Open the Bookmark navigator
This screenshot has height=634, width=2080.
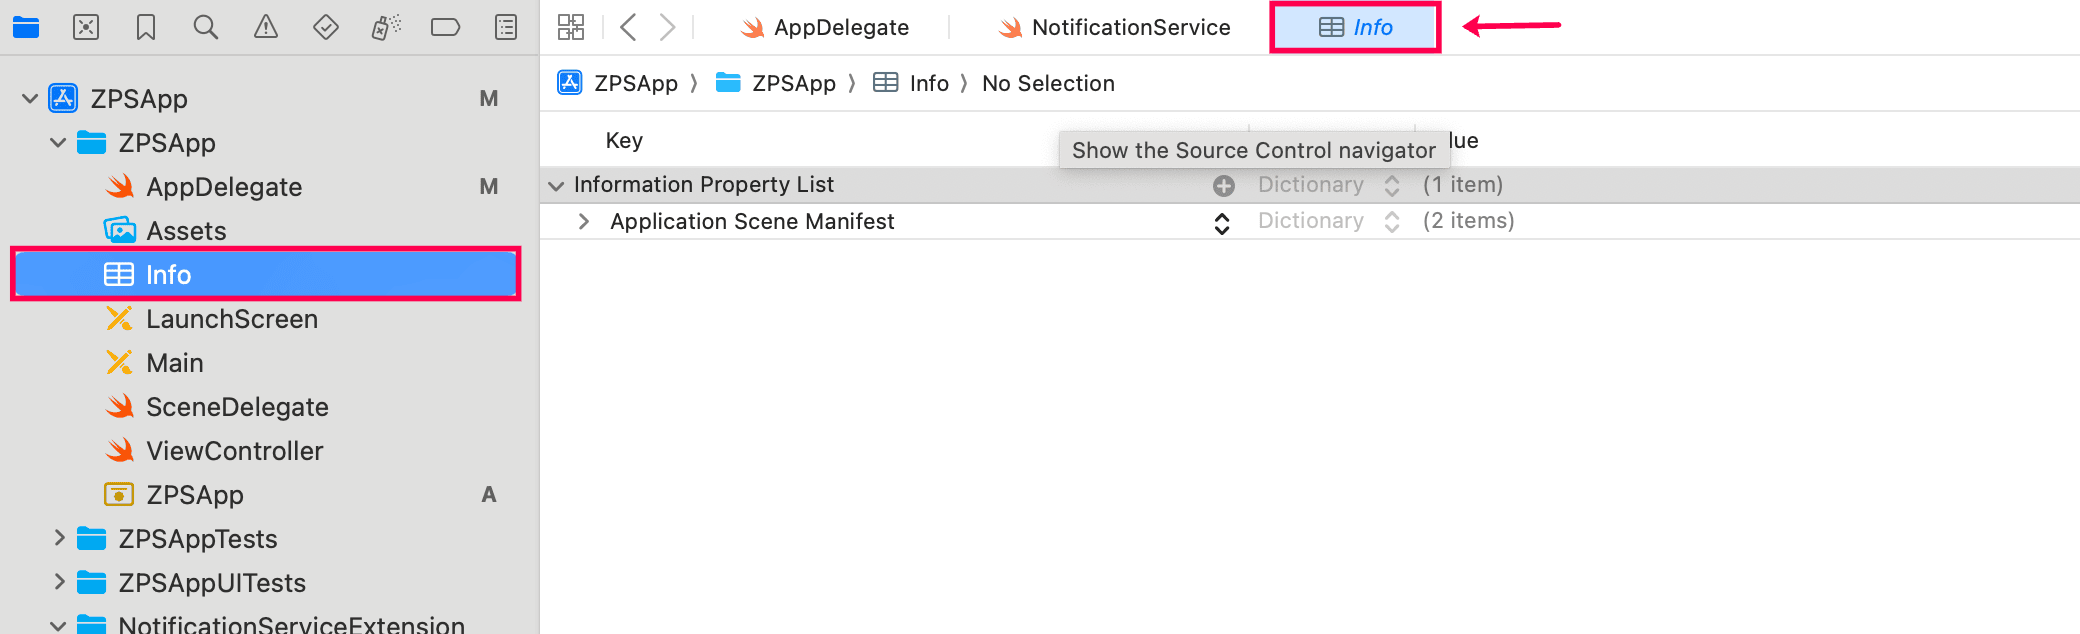pos(146,27)
